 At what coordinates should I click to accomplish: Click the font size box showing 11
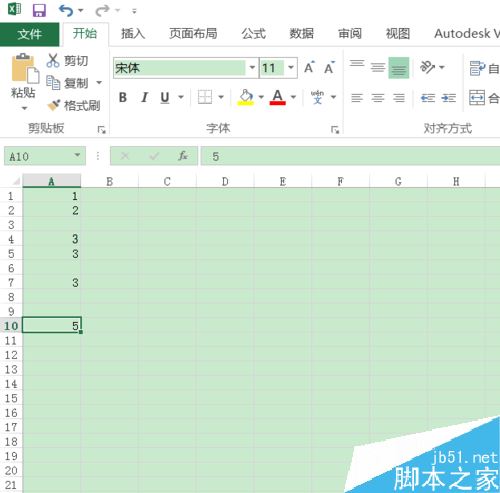272,68
